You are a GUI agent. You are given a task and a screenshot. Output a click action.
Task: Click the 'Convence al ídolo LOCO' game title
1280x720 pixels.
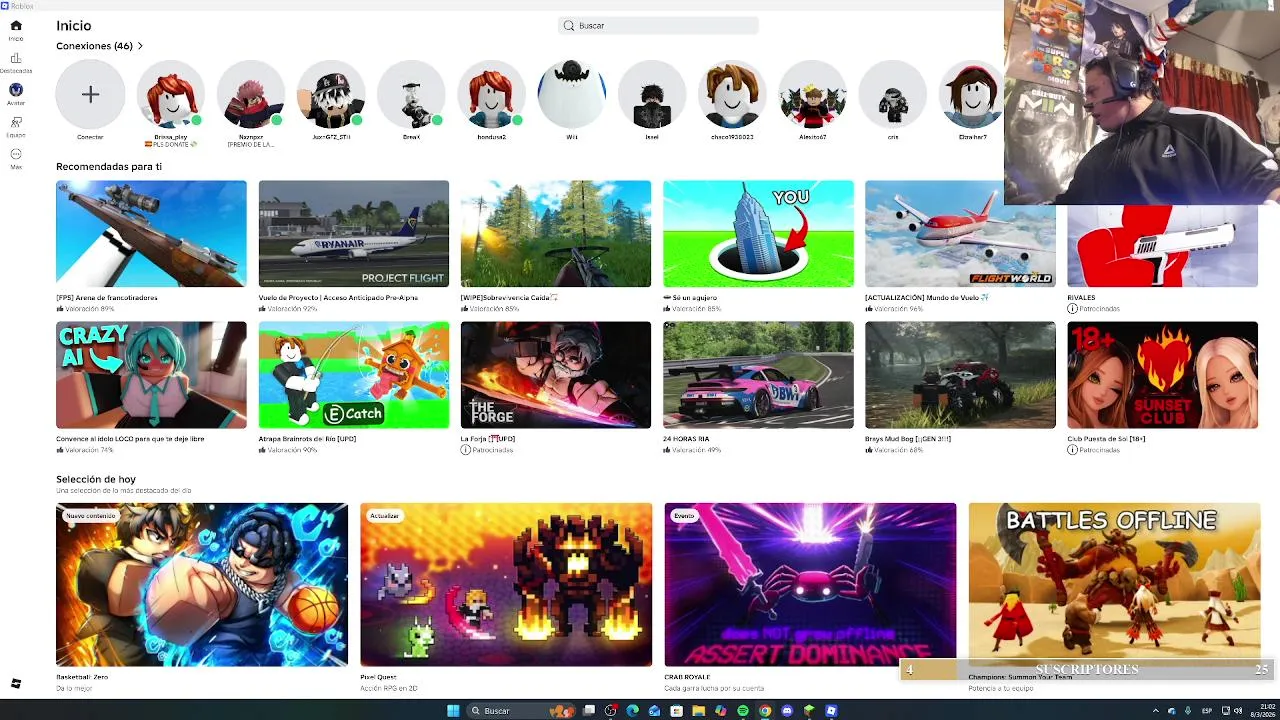click(x=130, y=439)
